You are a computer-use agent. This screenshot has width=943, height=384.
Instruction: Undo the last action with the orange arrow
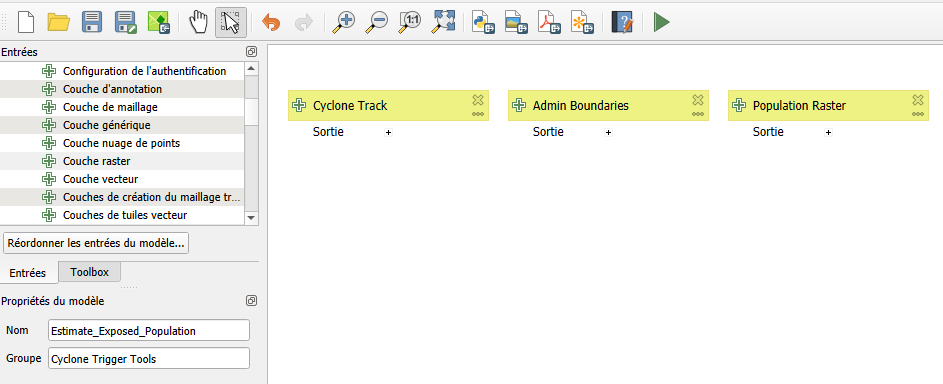coord(271,23)
